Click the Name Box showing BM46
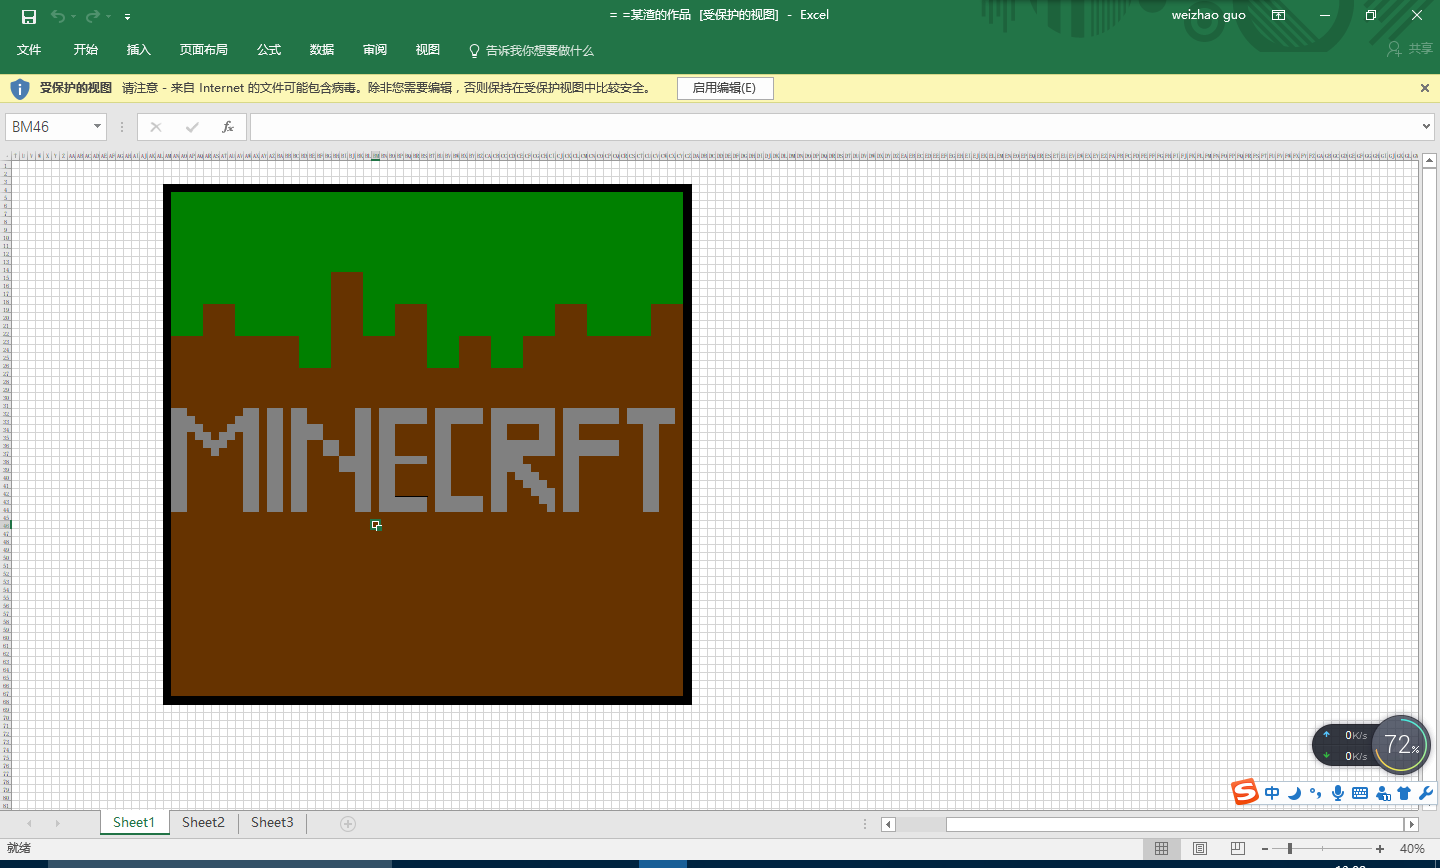Image resolution: width=1440 pixels, height=868 pixels. coord(48,127)
